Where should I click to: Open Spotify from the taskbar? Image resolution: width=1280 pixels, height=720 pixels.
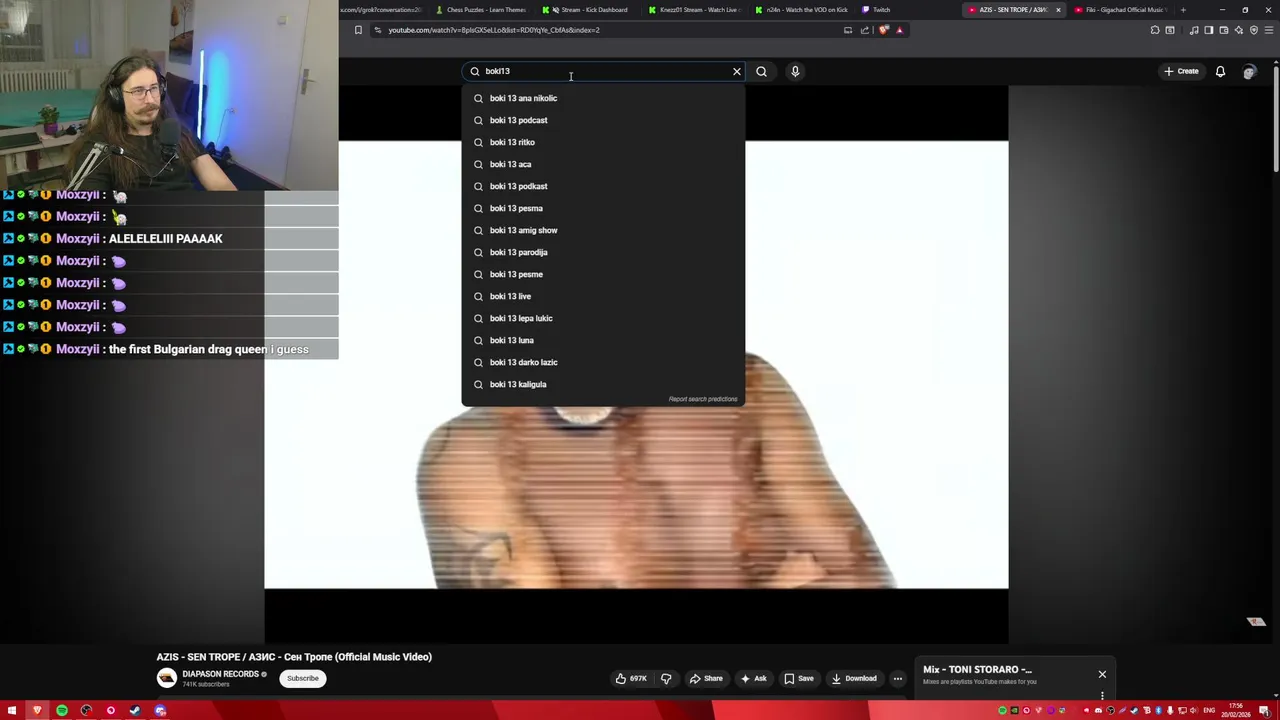62,710
